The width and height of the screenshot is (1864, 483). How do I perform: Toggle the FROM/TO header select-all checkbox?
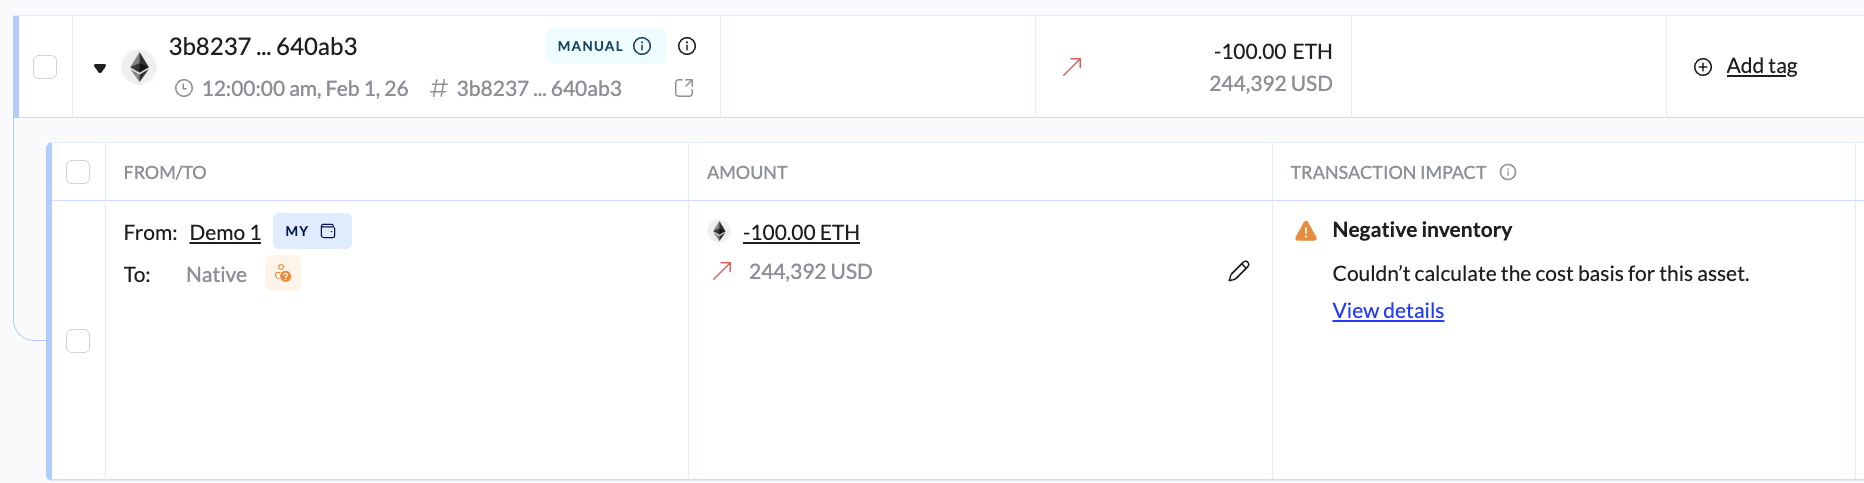[x=78, y=172]
